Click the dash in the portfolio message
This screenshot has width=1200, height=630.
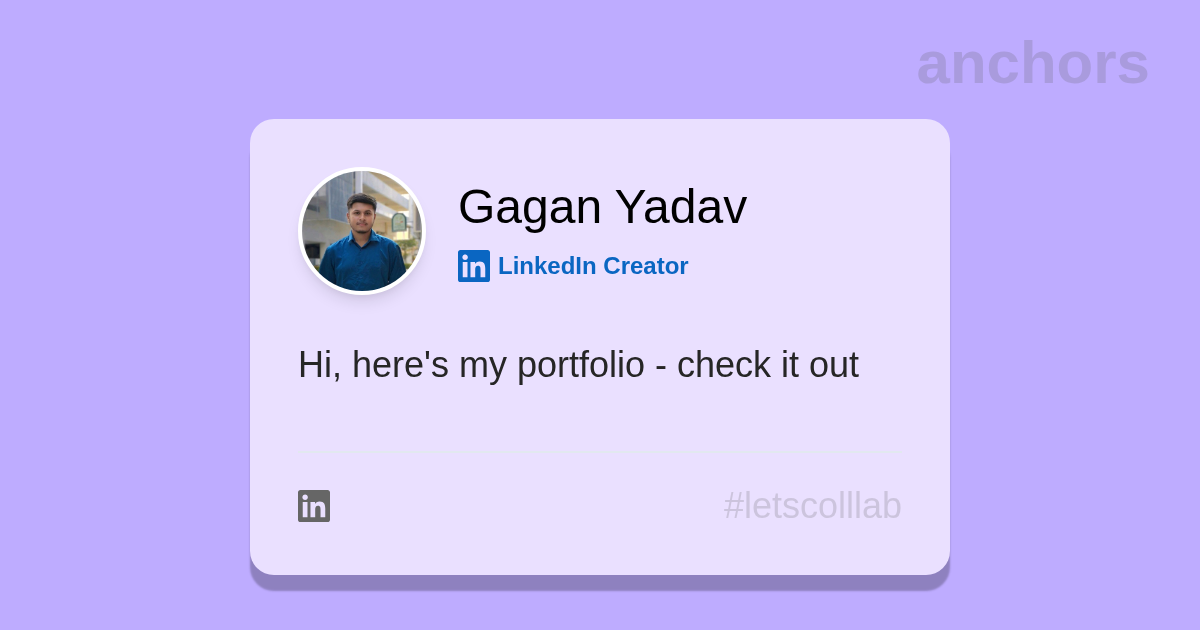point(661,367)
